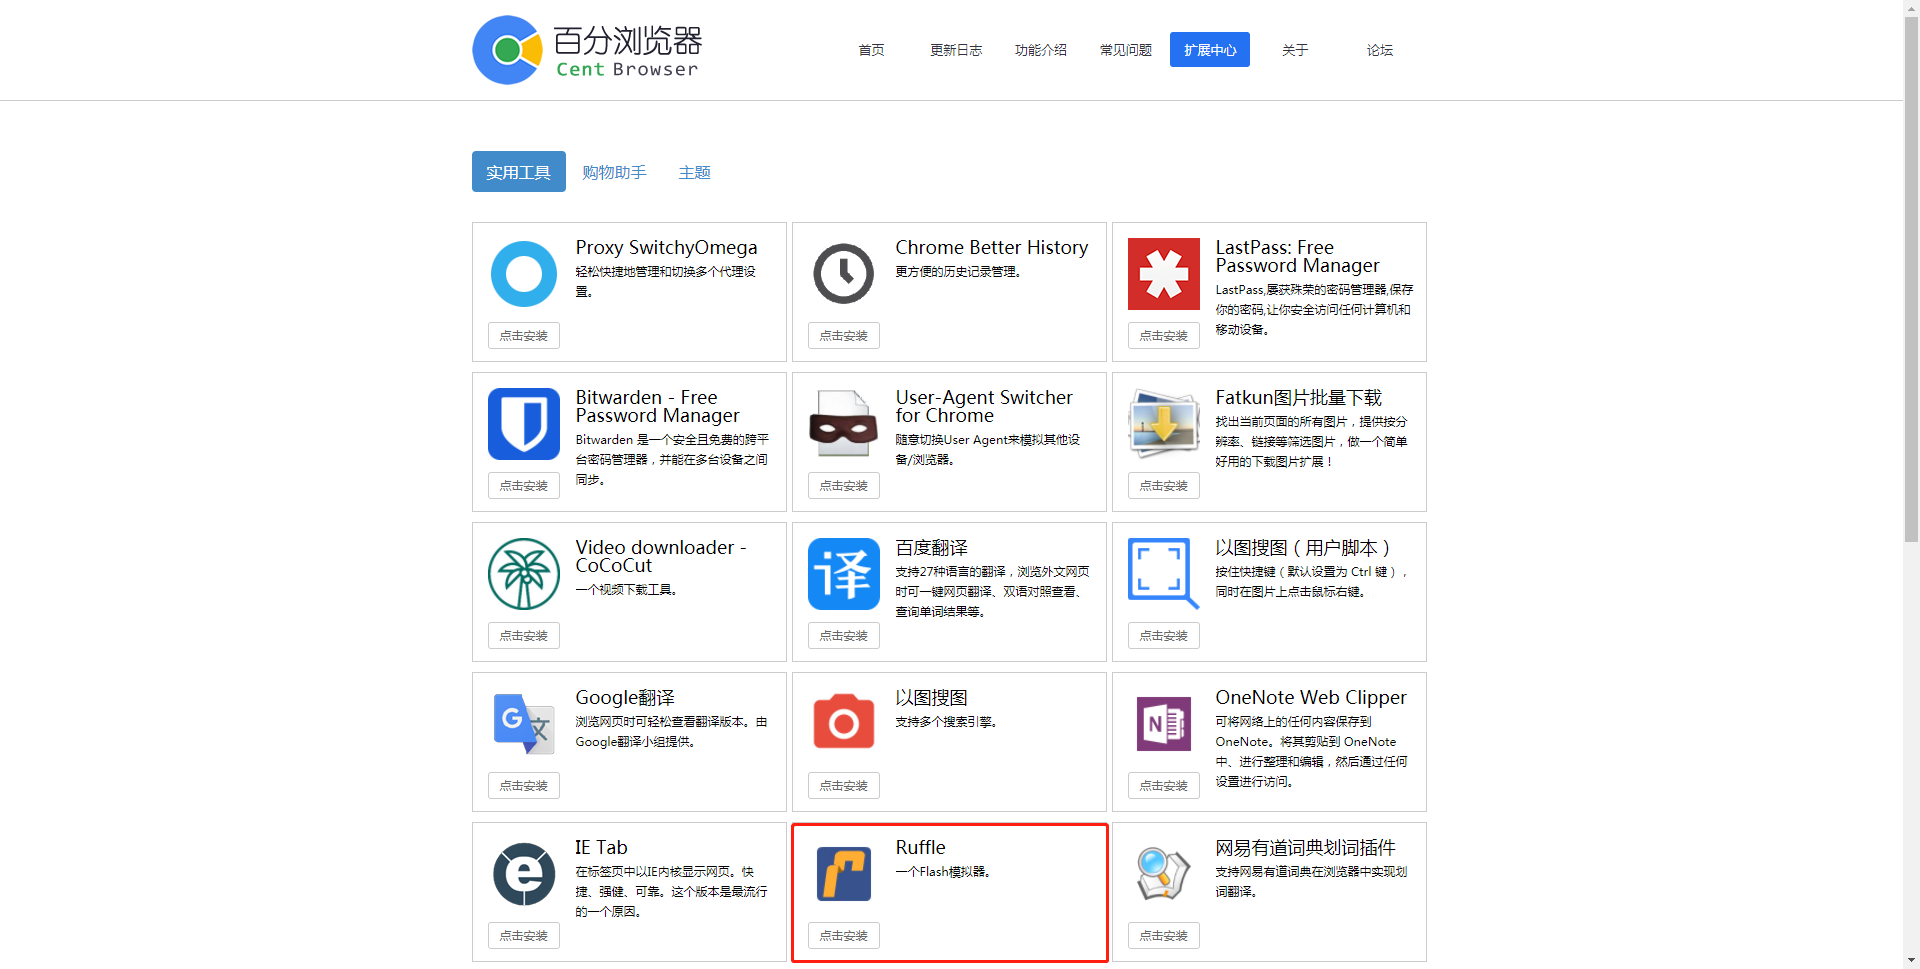Viewport: 1920px width, 969px height.
Task: Go to 首页 in the navigation
Action: coord(871,50)
